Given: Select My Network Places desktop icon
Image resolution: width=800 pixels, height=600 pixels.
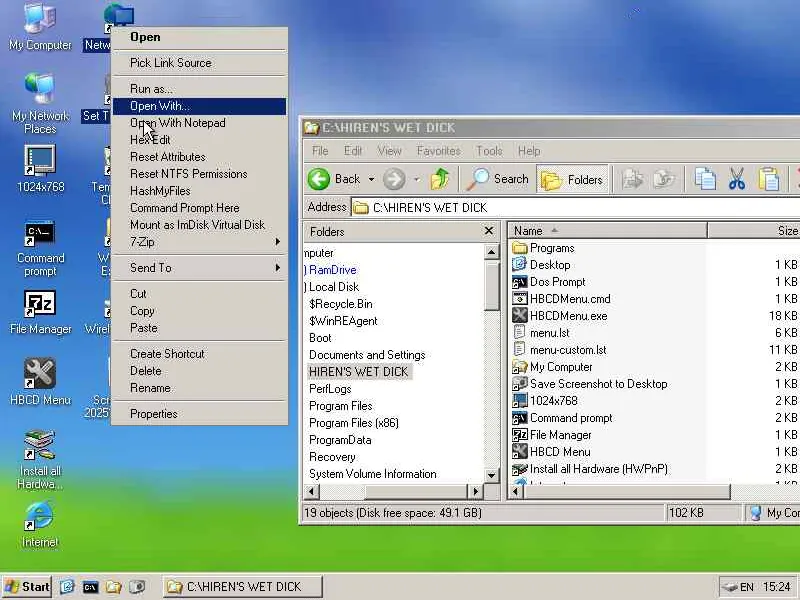Looking at the screenshot, I should tap(40, 102).
